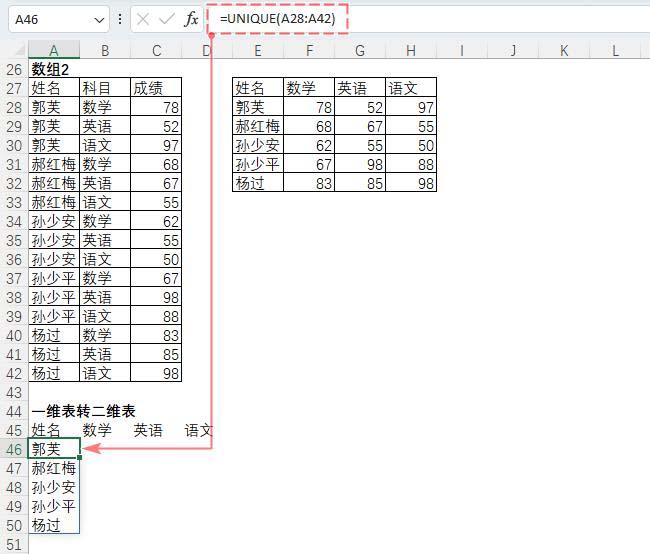Click the 数组2 title cell
This screenshot has height=554, width=650.
54,70
